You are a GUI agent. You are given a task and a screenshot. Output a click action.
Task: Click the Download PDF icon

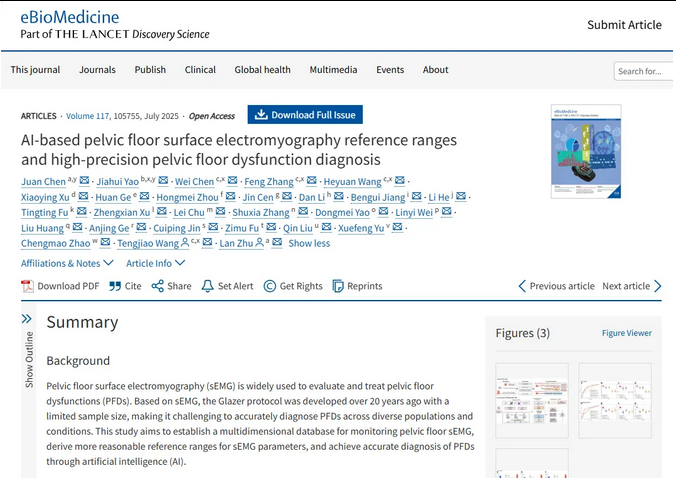click(28, 286)
